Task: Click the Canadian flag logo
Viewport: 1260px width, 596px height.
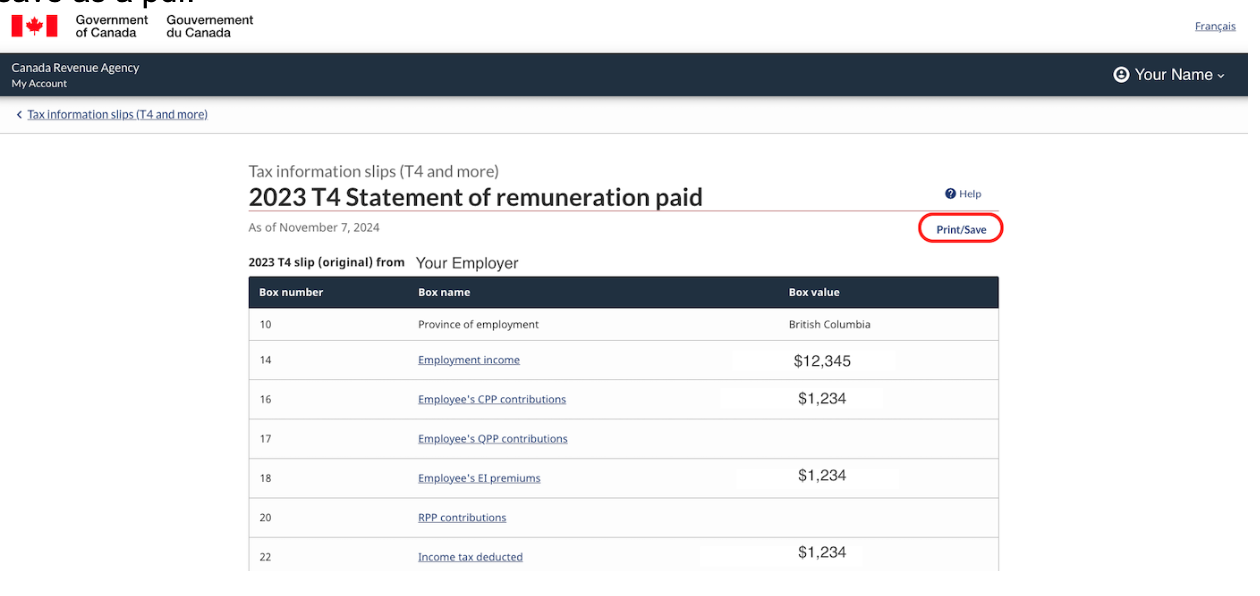Action: [x=35, y=26]
